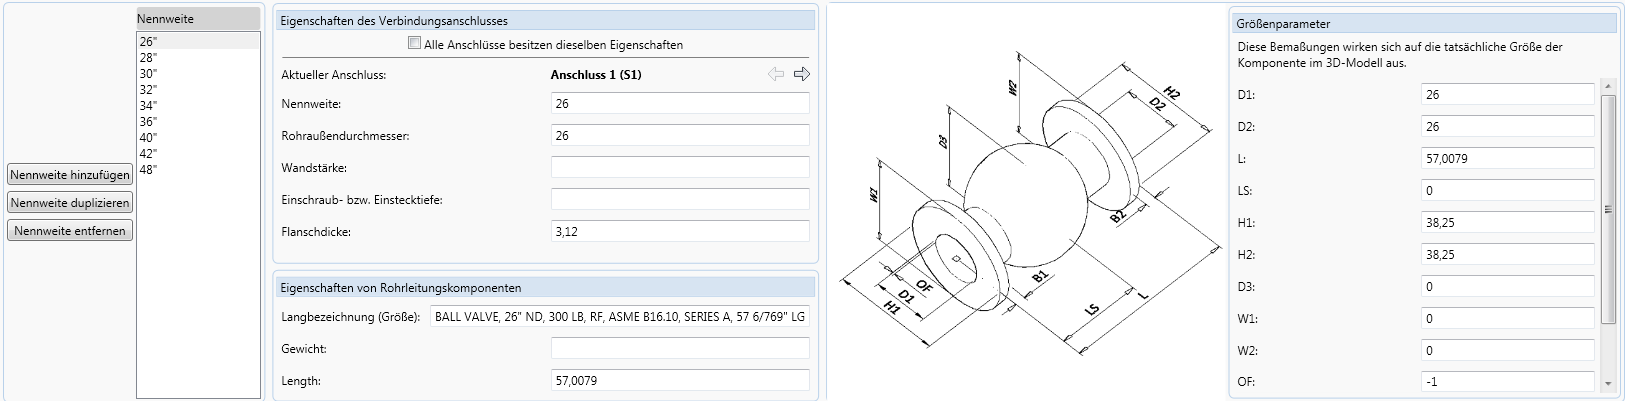
Task: Click the Einschraub- bzw. Einstecktiefe field
Action: point(680,199)
